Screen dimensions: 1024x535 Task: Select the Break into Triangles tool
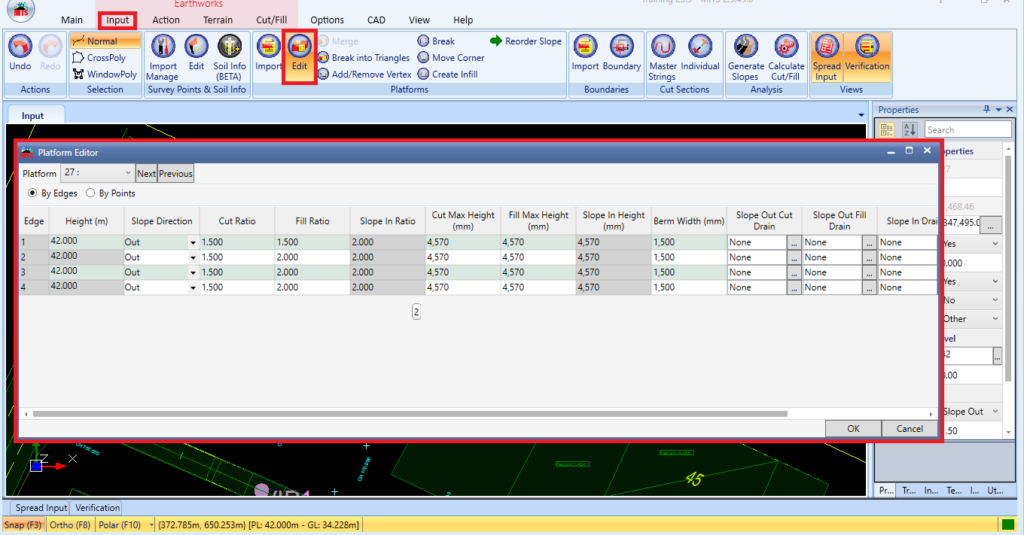pos(364,57)
